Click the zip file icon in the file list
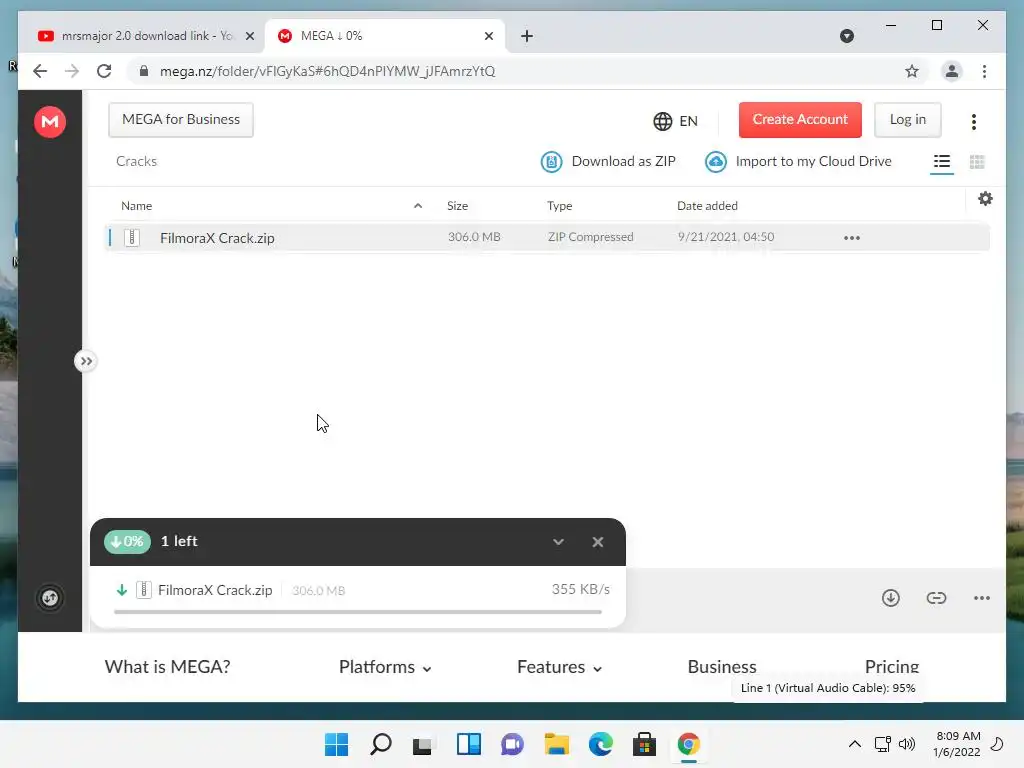 coord(132,238)
